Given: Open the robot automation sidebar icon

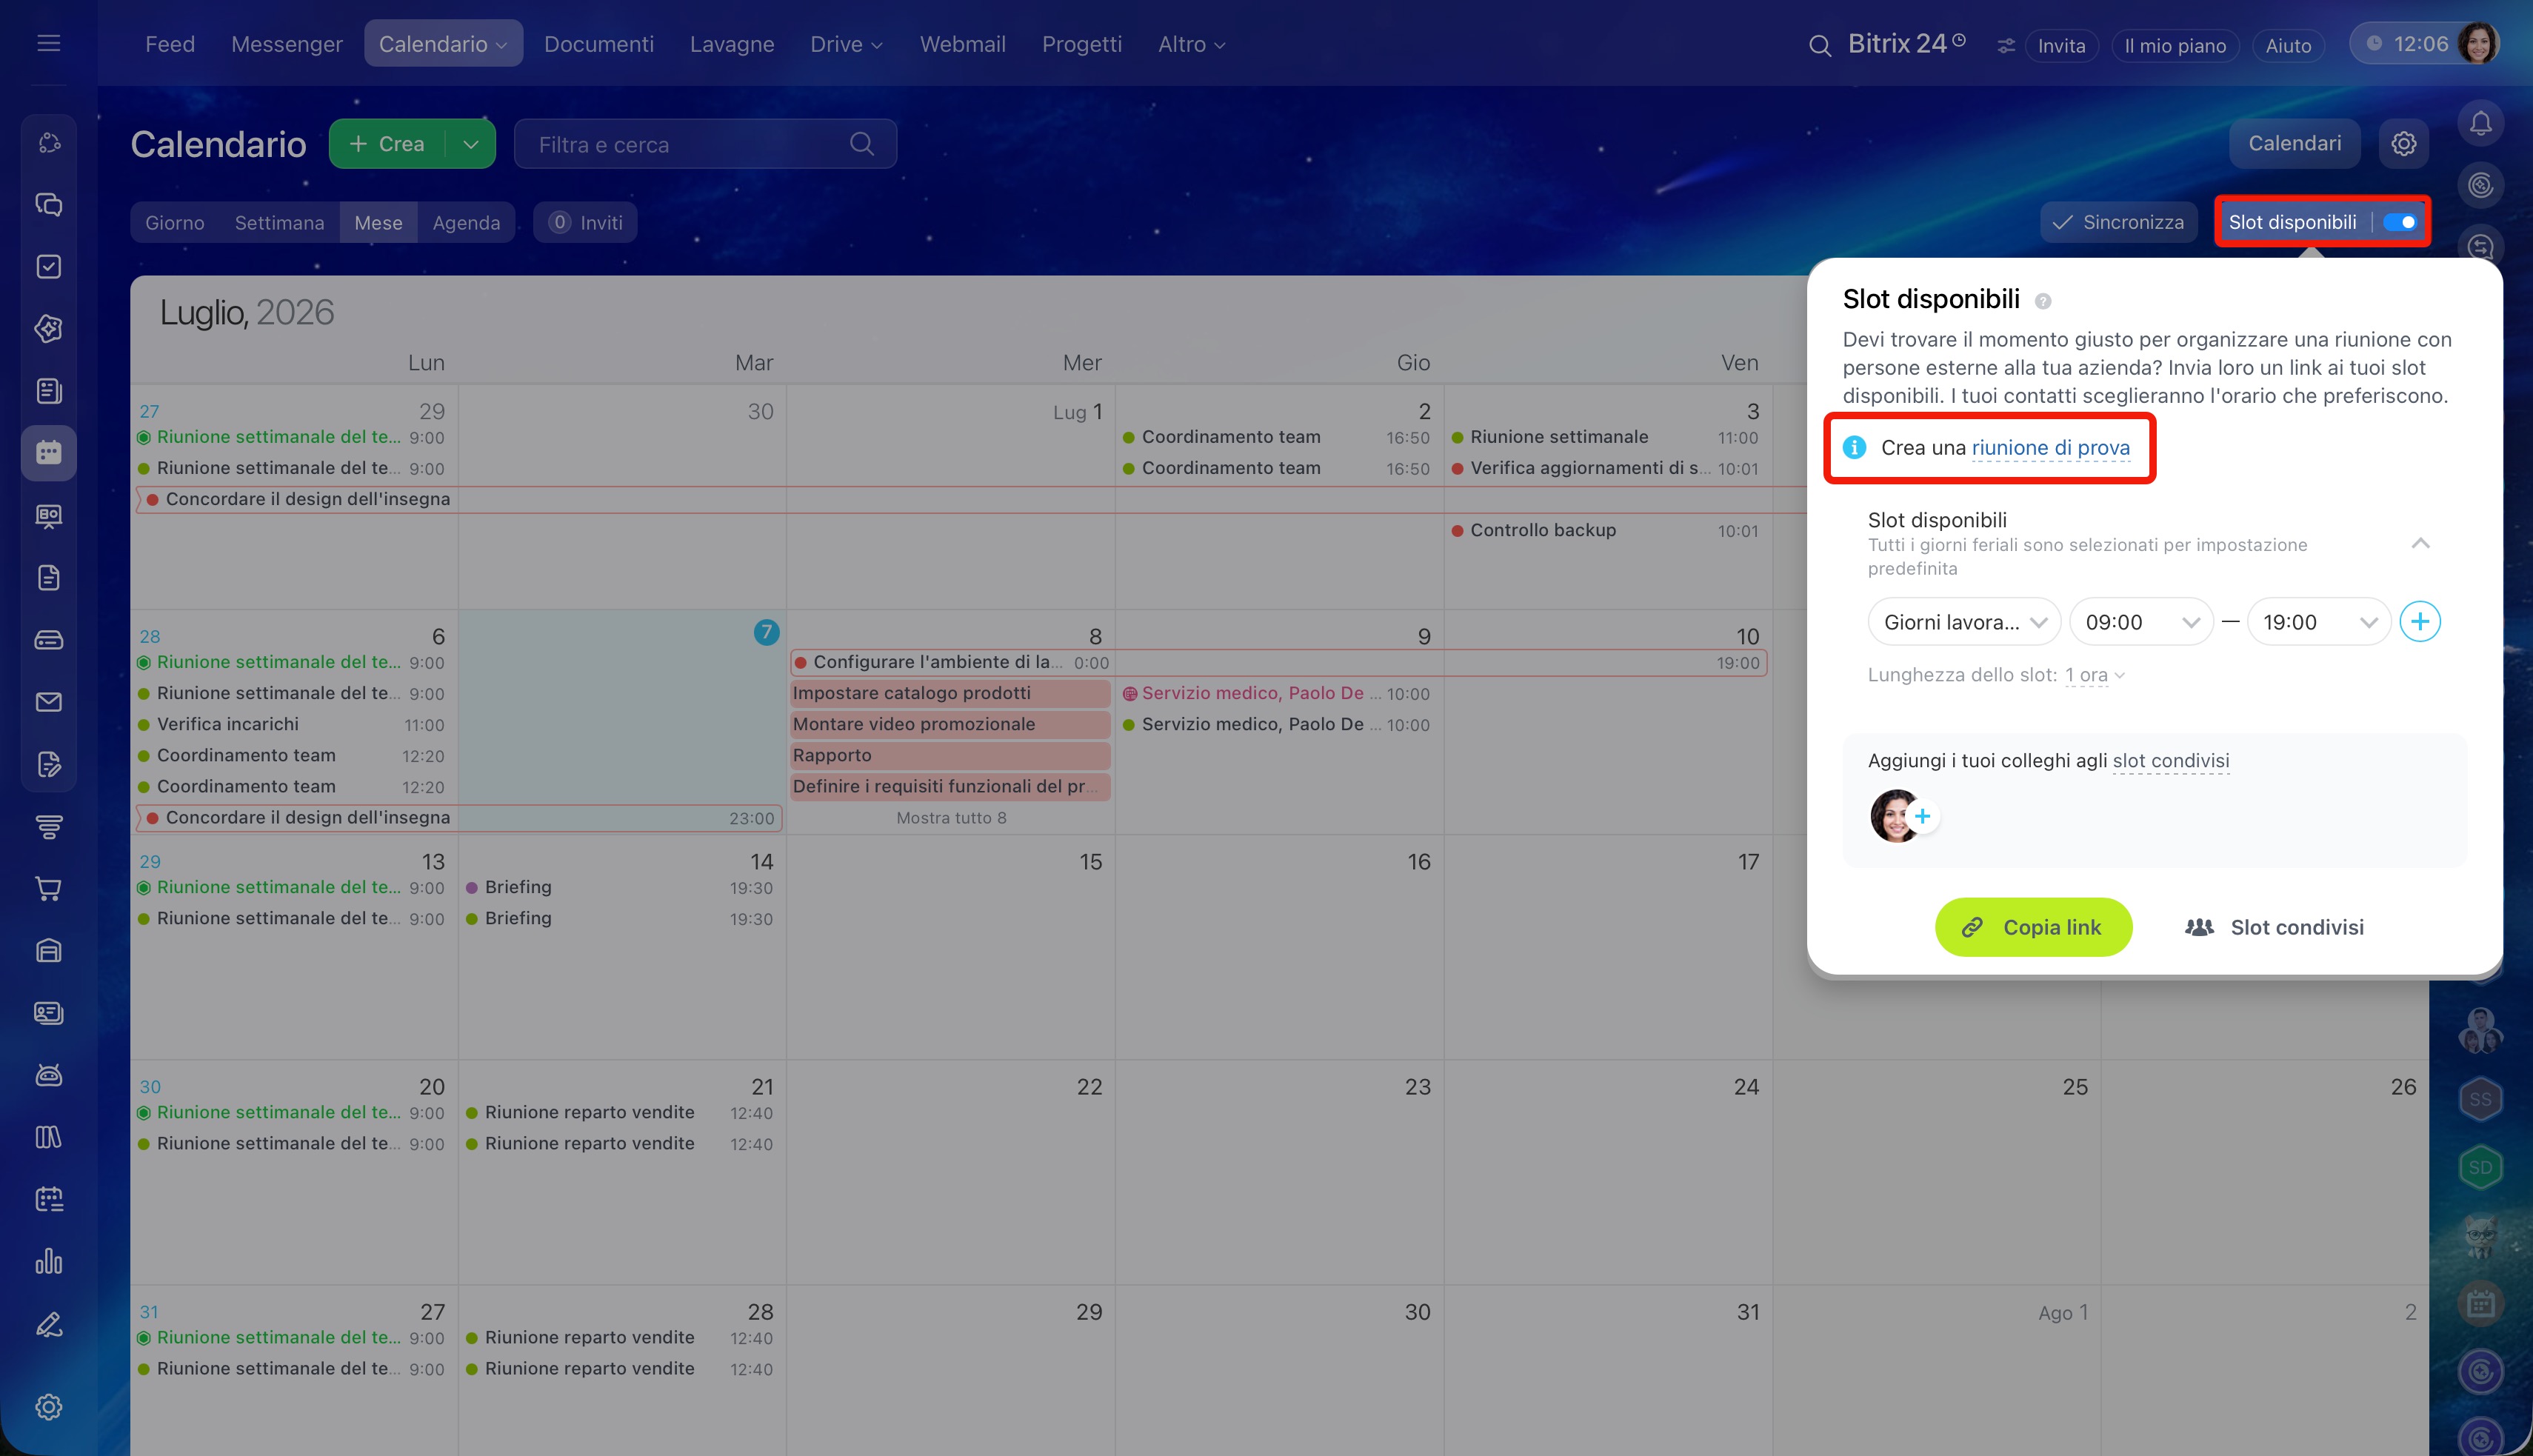Looking at the screenshot, I should (48, 1075).
